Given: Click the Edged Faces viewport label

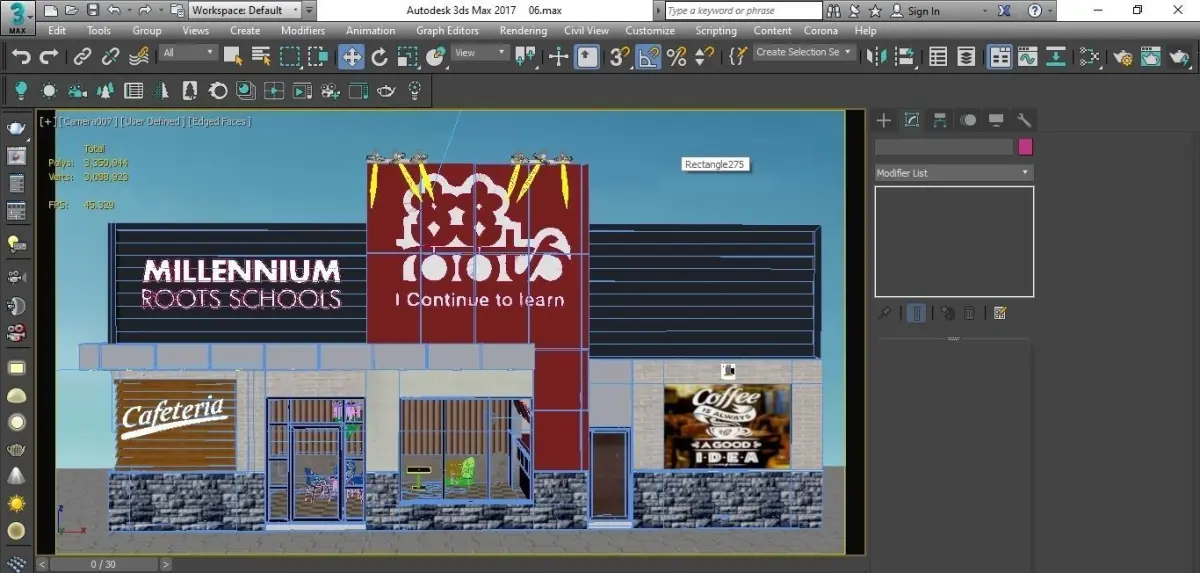Looking at the screenshot, I should tap(220, 121).
